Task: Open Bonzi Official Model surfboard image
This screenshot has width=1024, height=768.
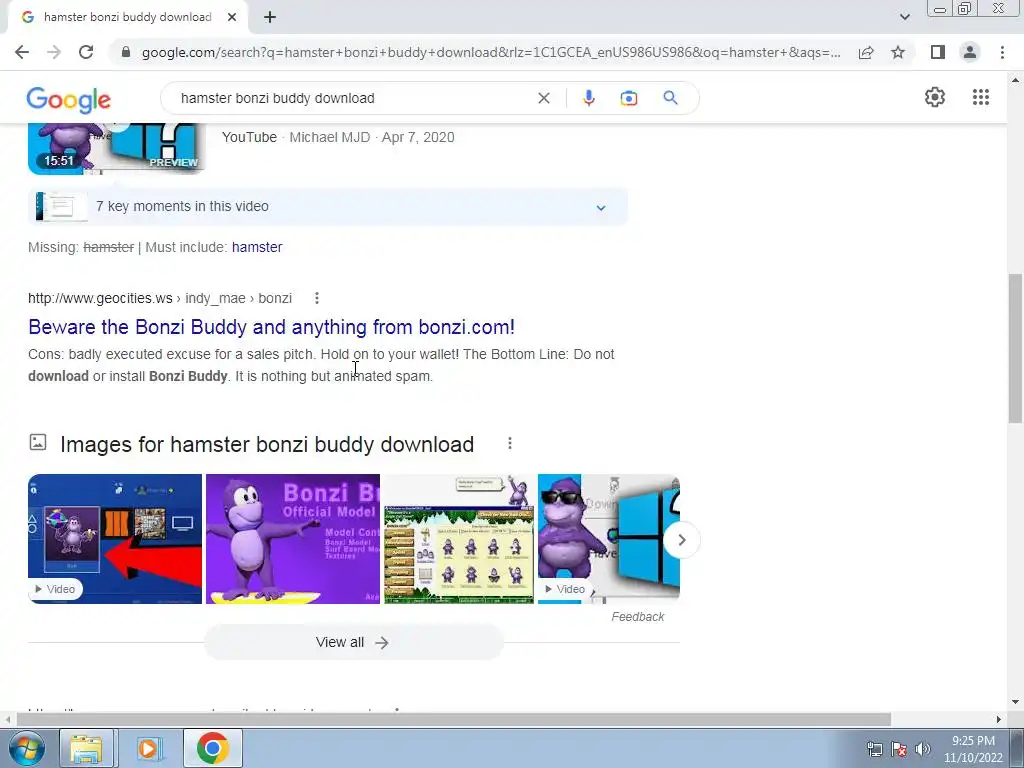Action: 293,539
